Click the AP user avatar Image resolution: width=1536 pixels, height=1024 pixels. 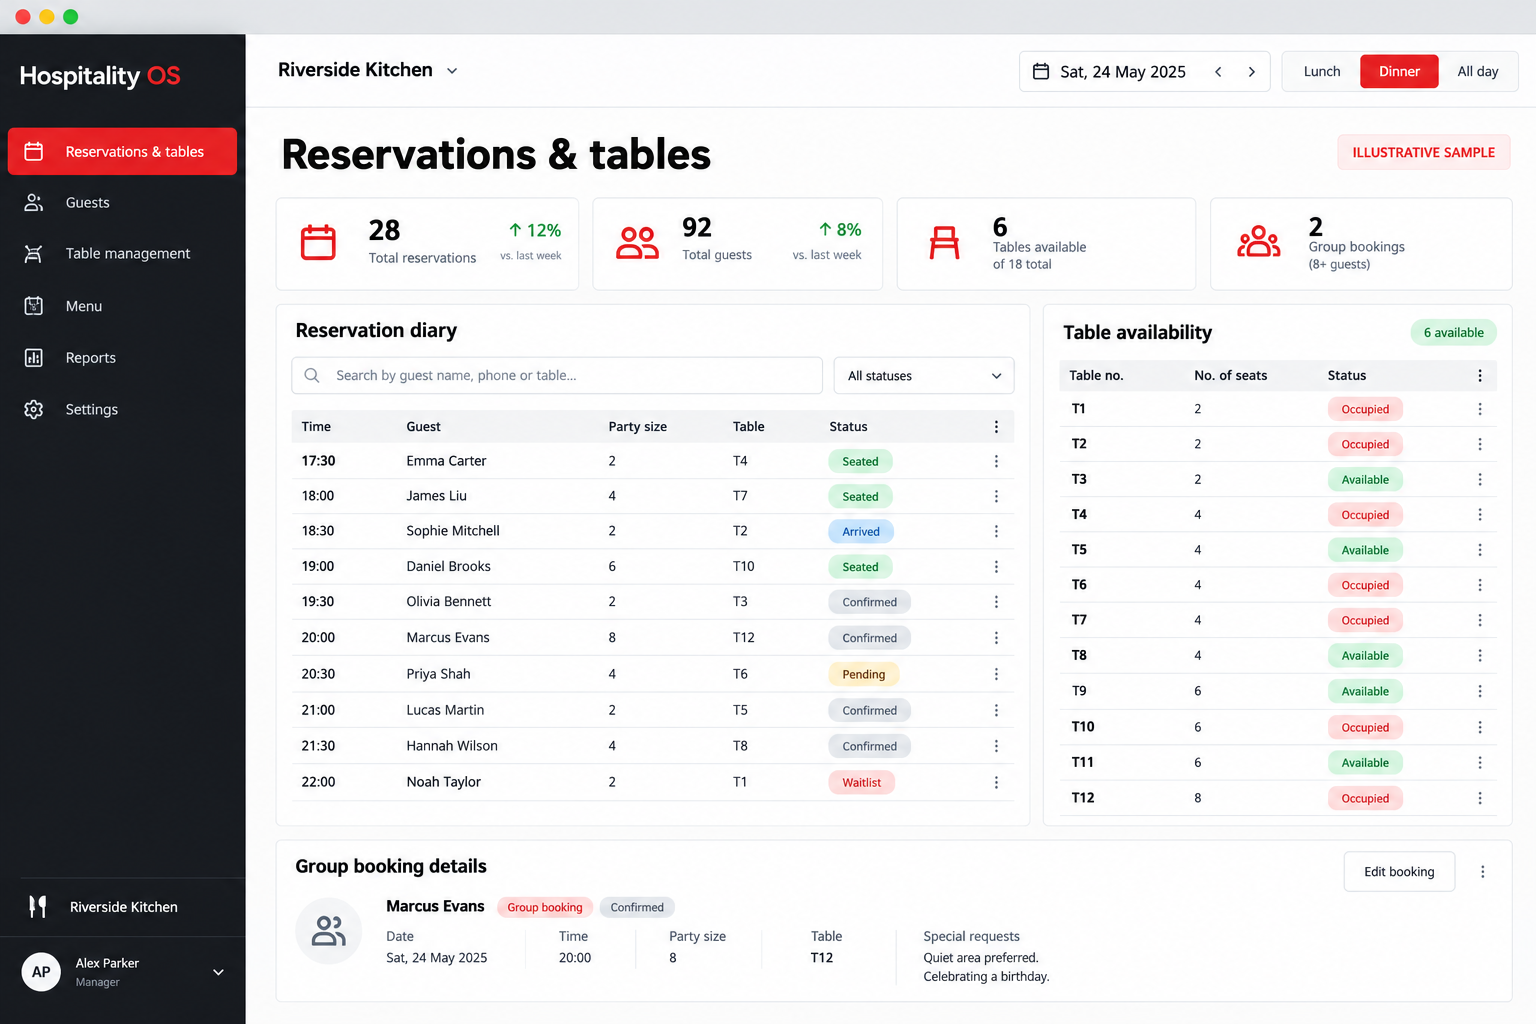(x=41, y=972)
